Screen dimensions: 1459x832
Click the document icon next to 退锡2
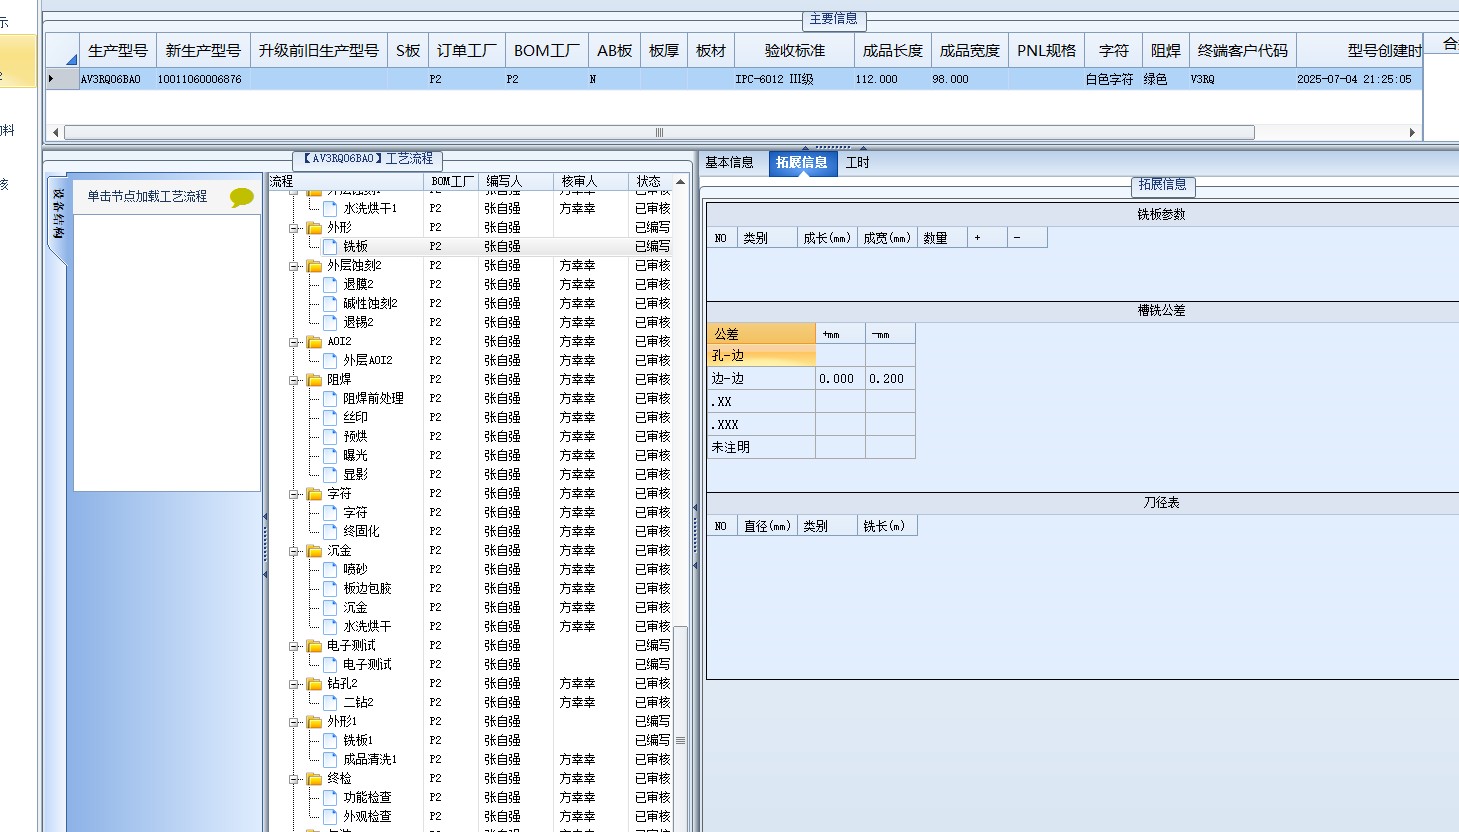click(330, 323)
